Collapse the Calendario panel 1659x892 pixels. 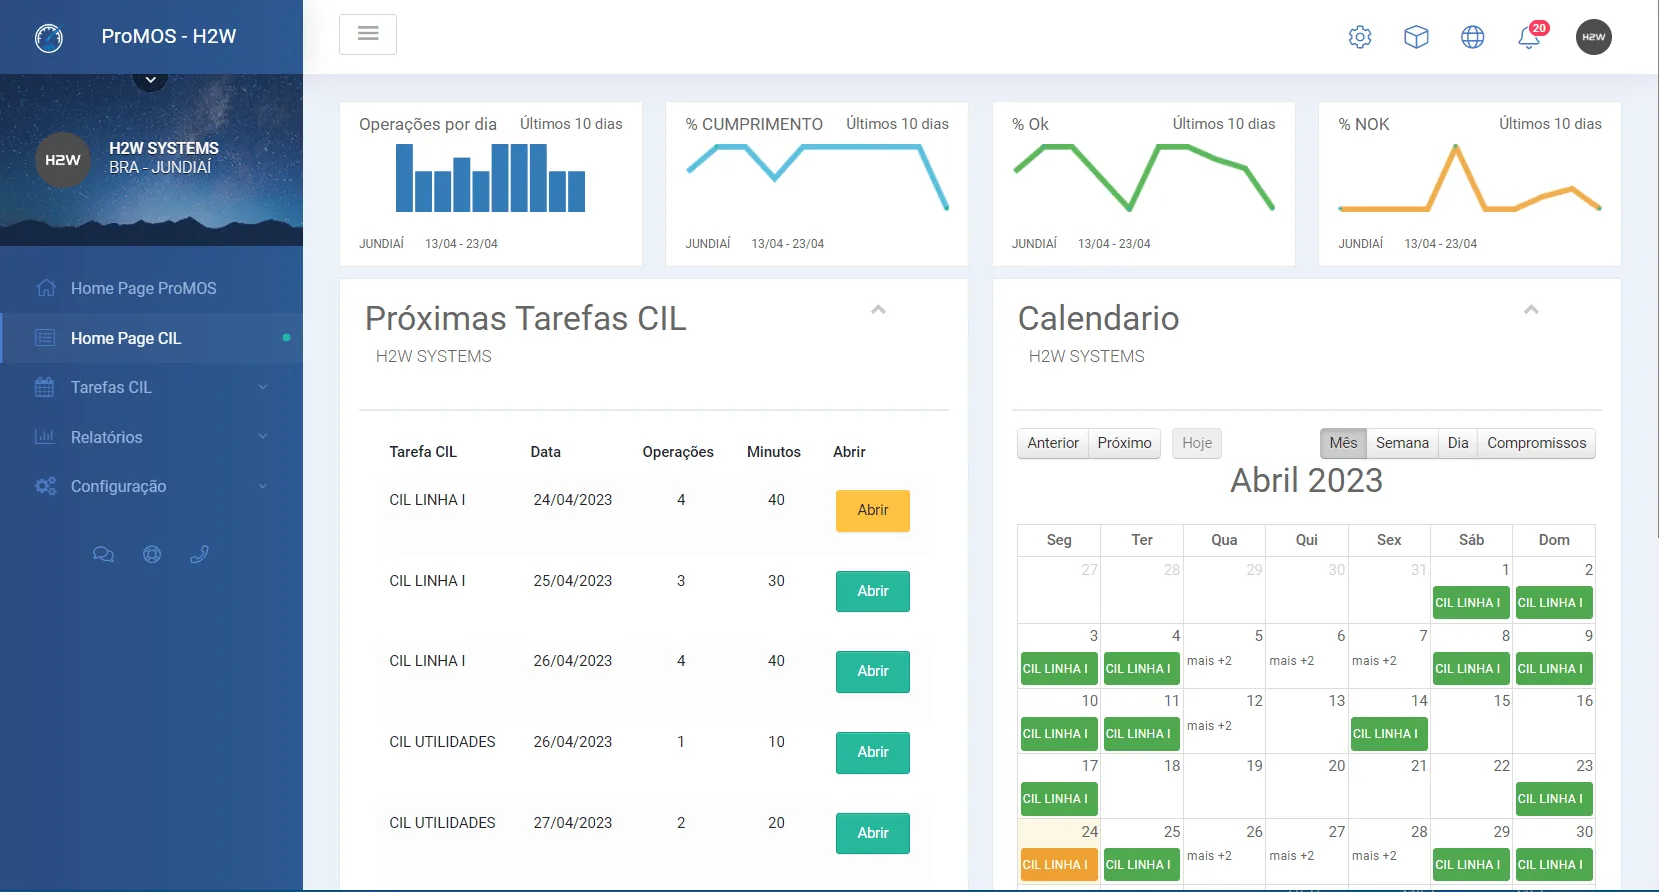1531,310
